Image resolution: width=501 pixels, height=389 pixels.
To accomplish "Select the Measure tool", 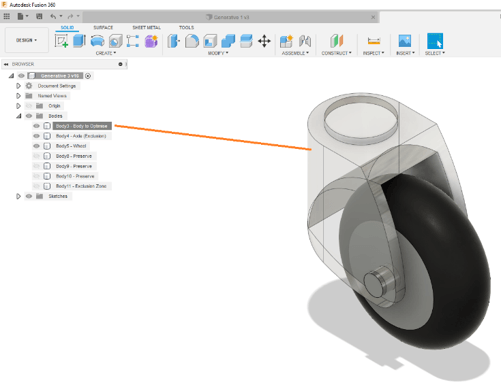I will (x=374, y=41).
